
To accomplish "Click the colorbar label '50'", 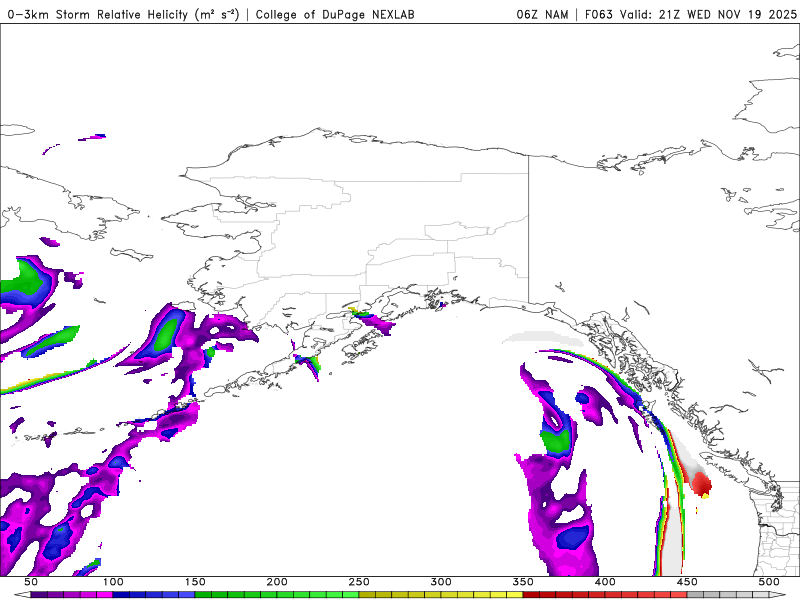I will (x=31, y=582).
